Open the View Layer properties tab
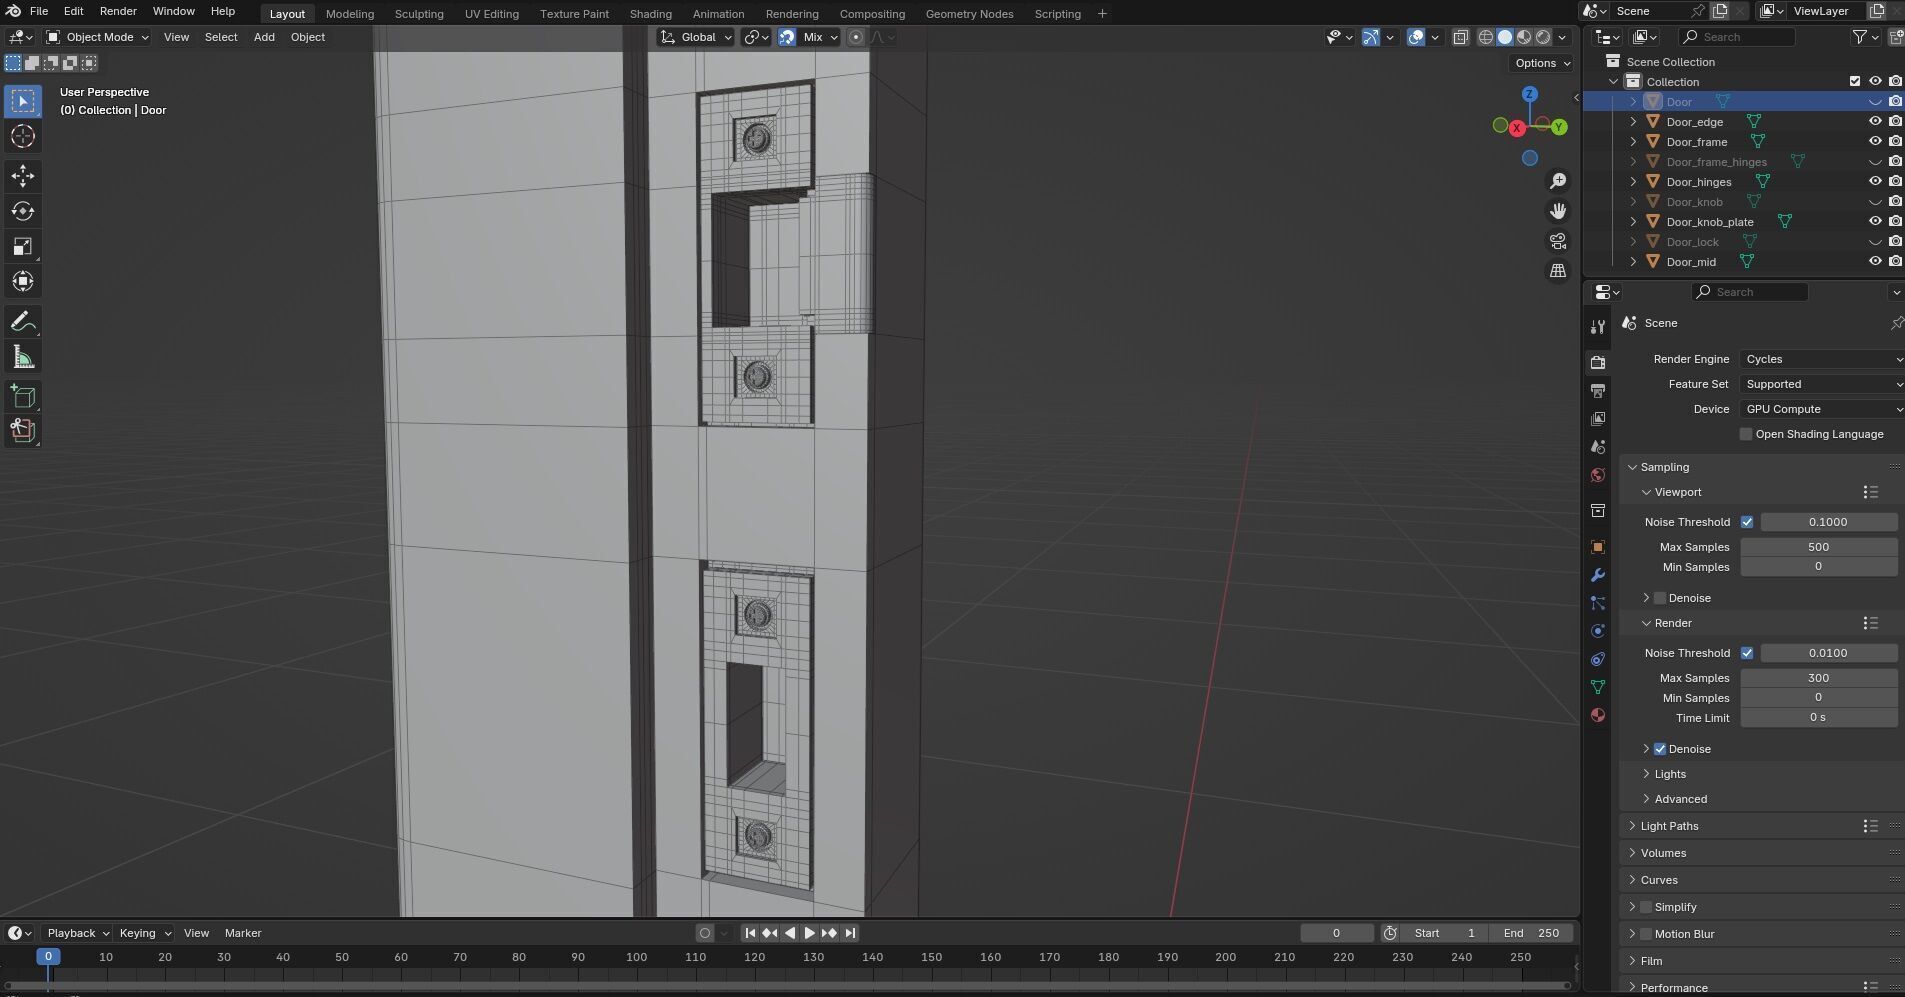Viewport: 1905px width, 997px height. [1598, 418]
